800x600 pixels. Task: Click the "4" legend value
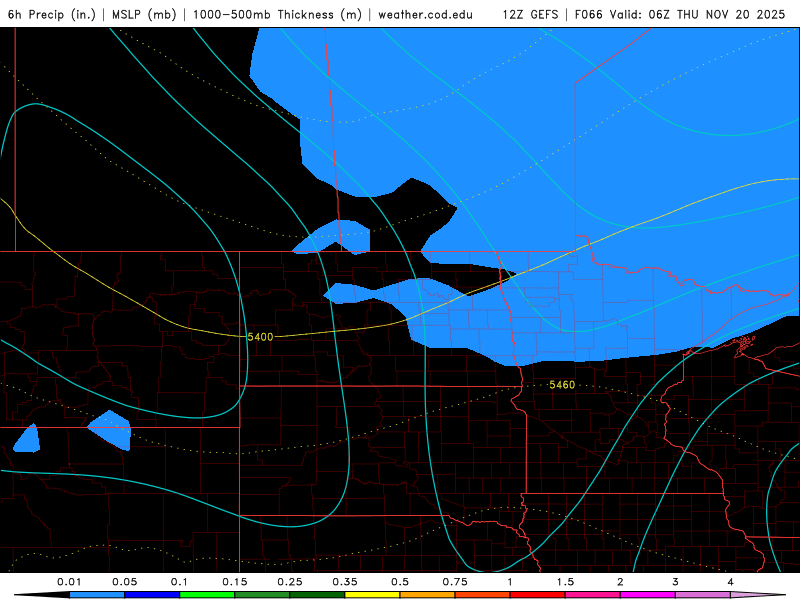tap(731, 582)
